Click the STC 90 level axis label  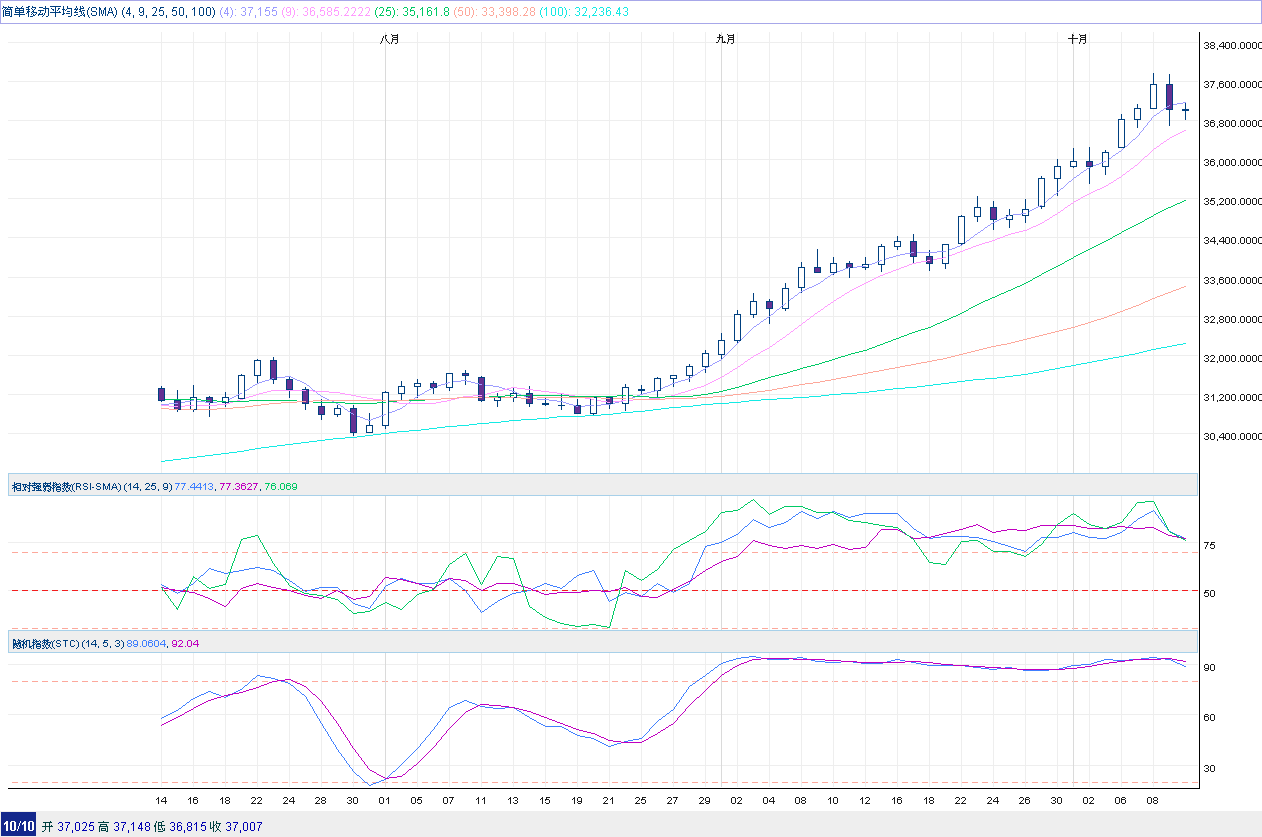click(1208, 667)
